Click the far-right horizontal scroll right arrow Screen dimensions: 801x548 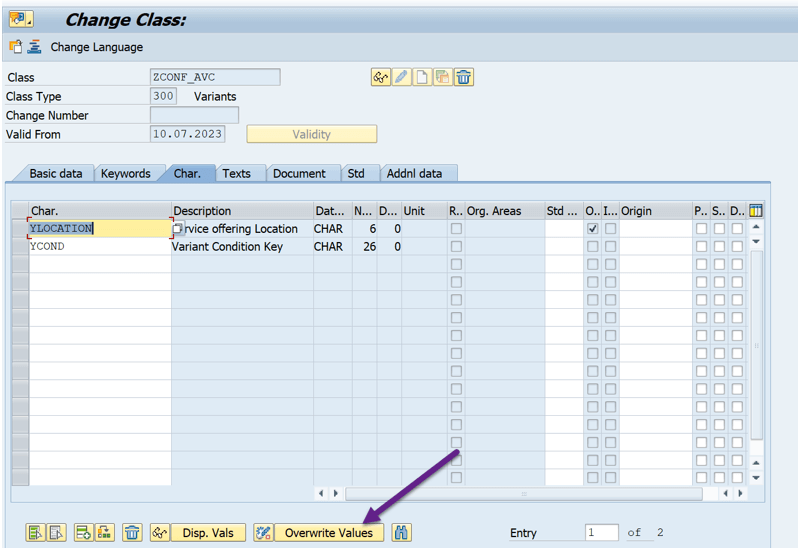click(740, 493)
